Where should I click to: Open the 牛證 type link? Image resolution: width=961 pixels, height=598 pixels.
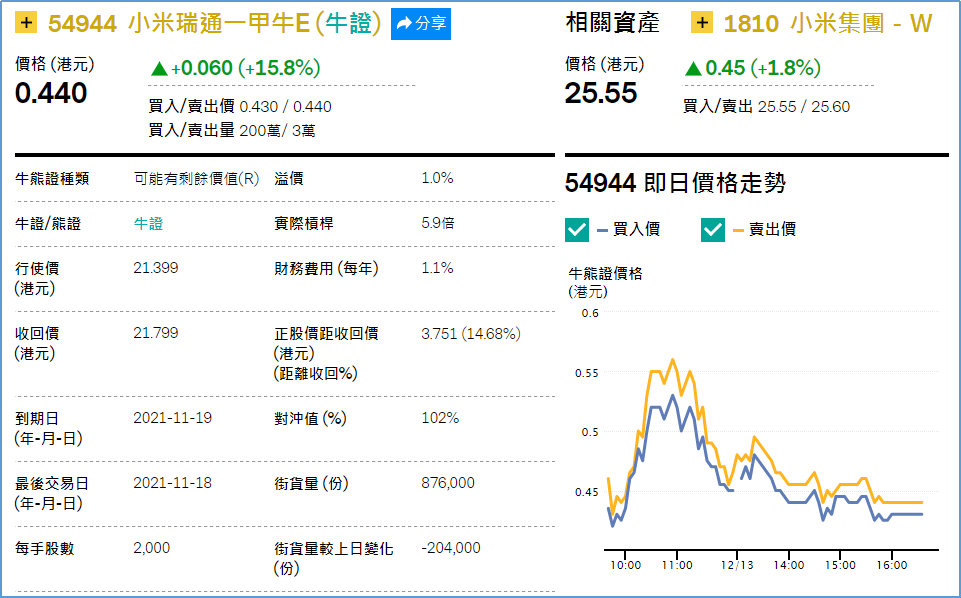click(148, 224)
